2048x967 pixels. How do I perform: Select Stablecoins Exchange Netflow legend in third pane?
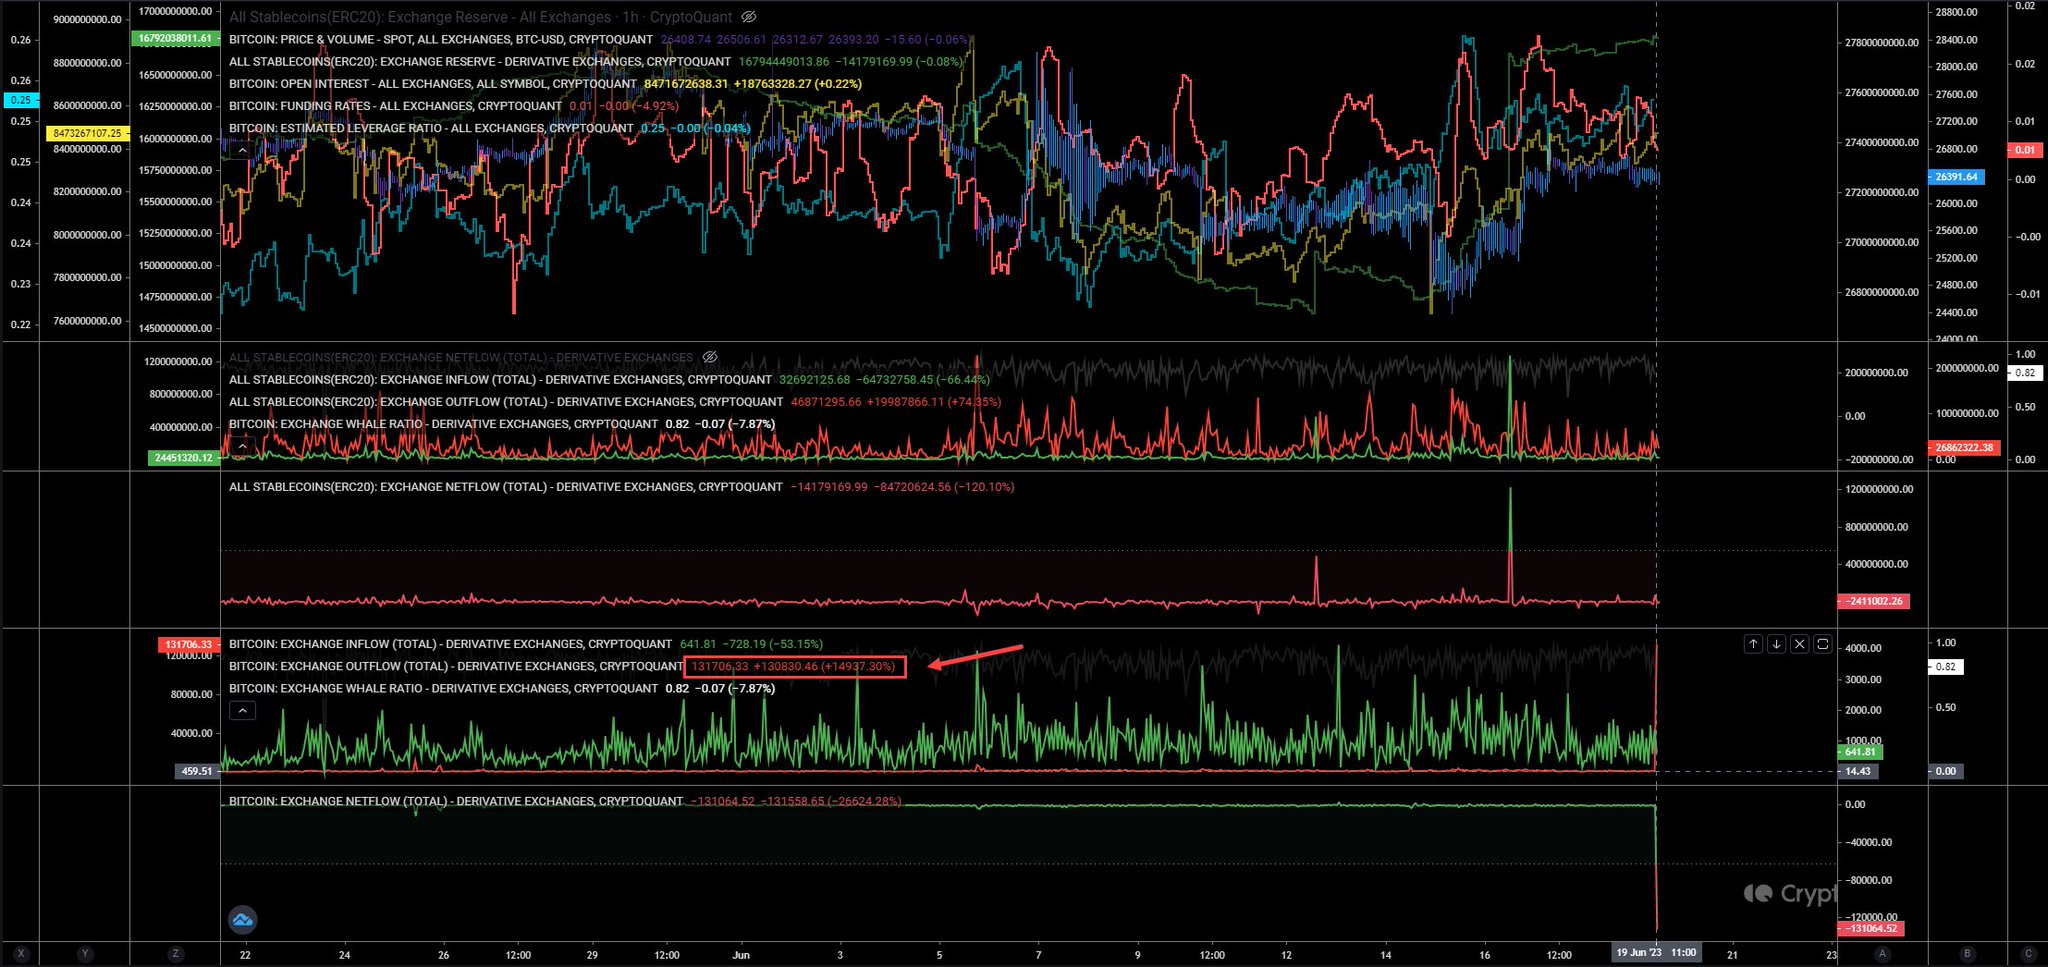506,487
